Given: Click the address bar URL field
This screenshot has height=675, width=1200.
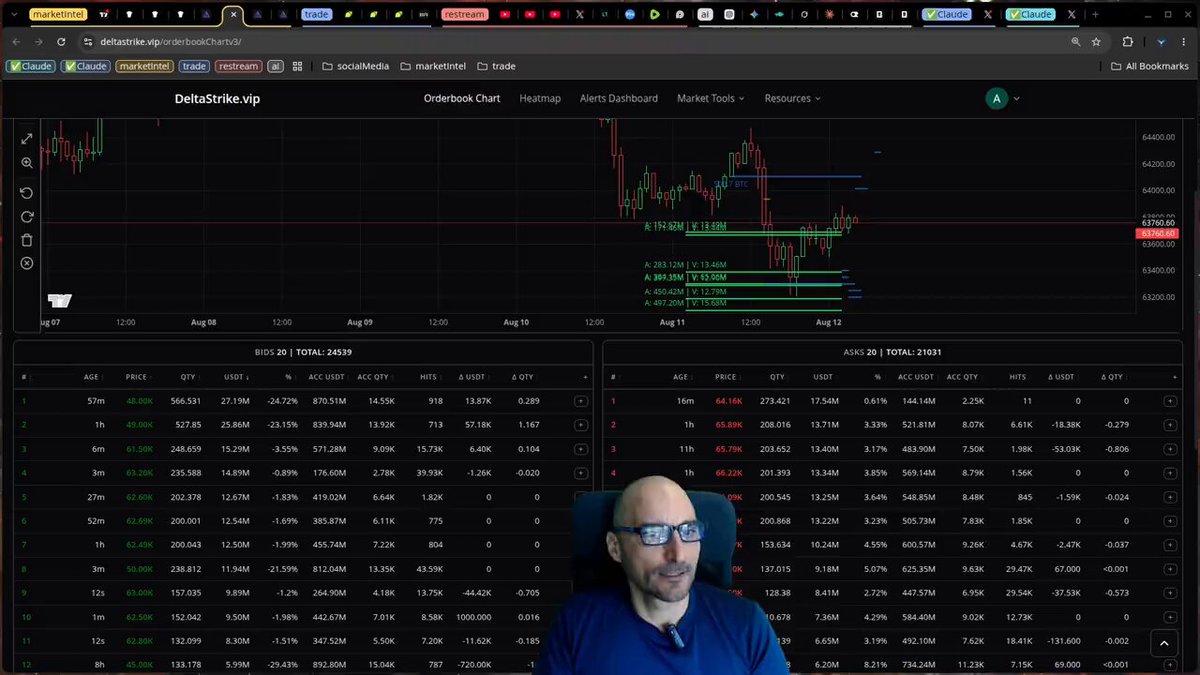Looking at the screenshot, I should coord(580,42).
